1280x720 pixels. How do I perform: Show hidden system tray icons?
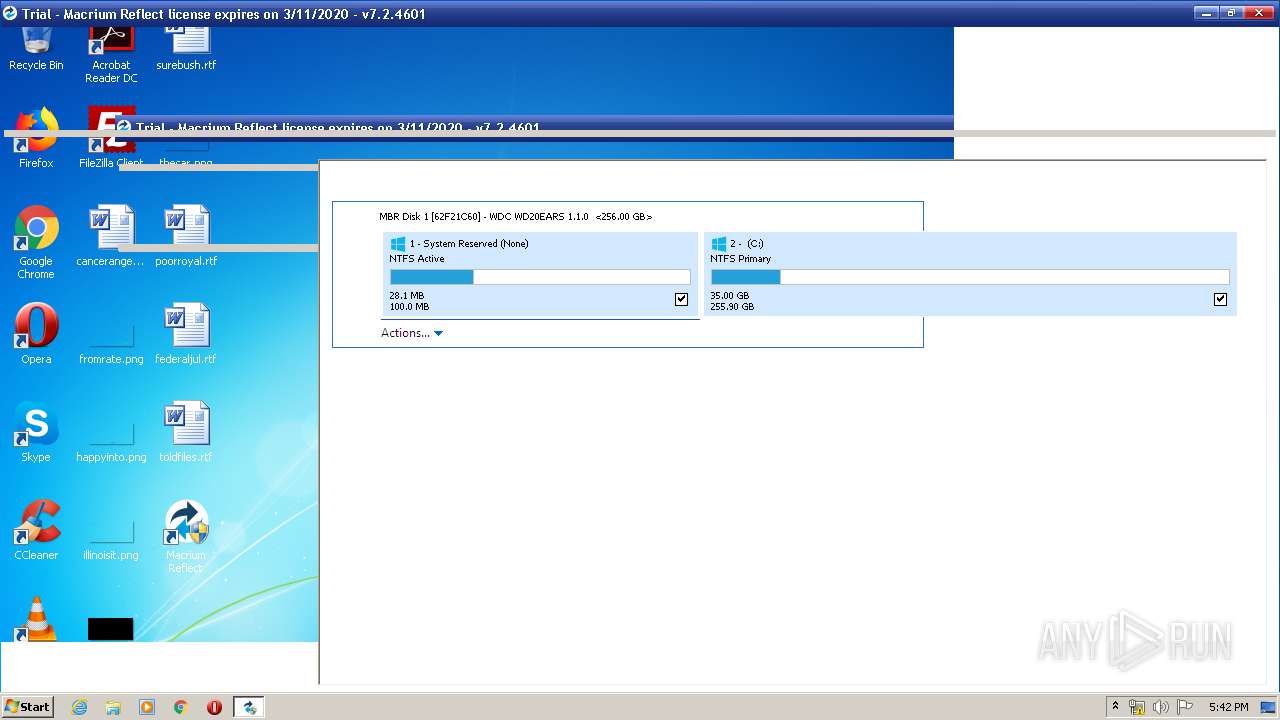[1115, 707]
